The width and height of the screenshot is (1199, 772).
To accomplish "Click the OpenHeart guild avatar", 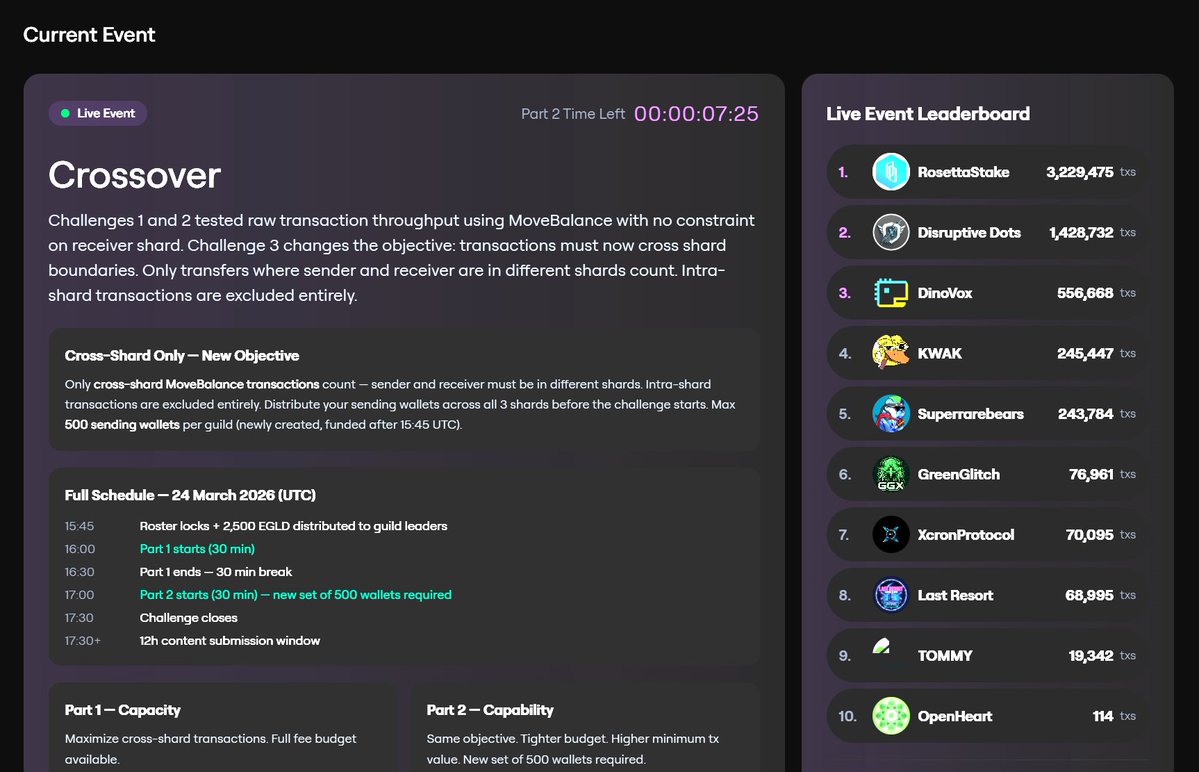I will (891, 716).
